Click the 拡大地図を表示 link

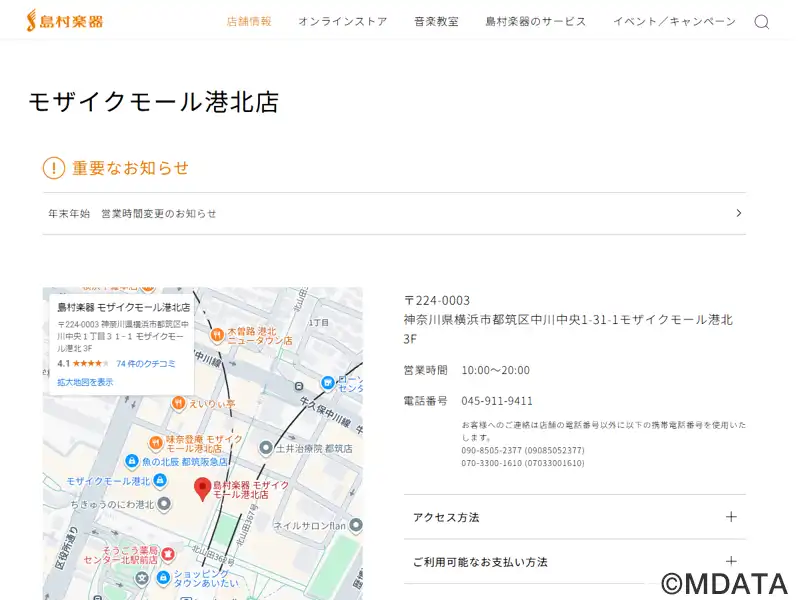[85, 382]
